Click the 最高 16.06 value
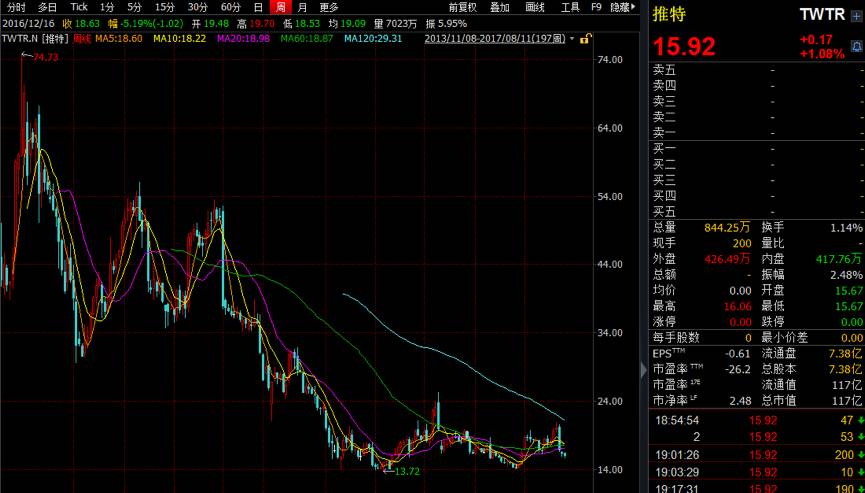 coord(736,306)
